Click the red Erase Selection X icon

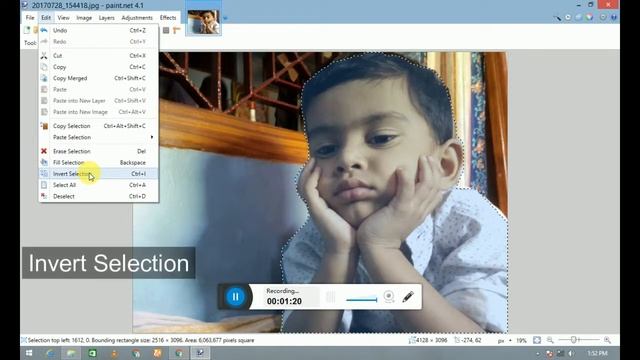pyautogui.click(x=44, y=151)
